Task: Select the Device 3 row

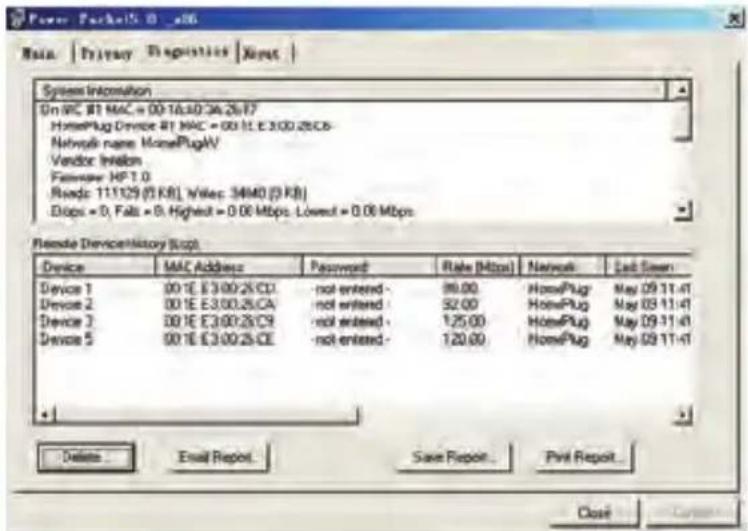Action: 364,321
